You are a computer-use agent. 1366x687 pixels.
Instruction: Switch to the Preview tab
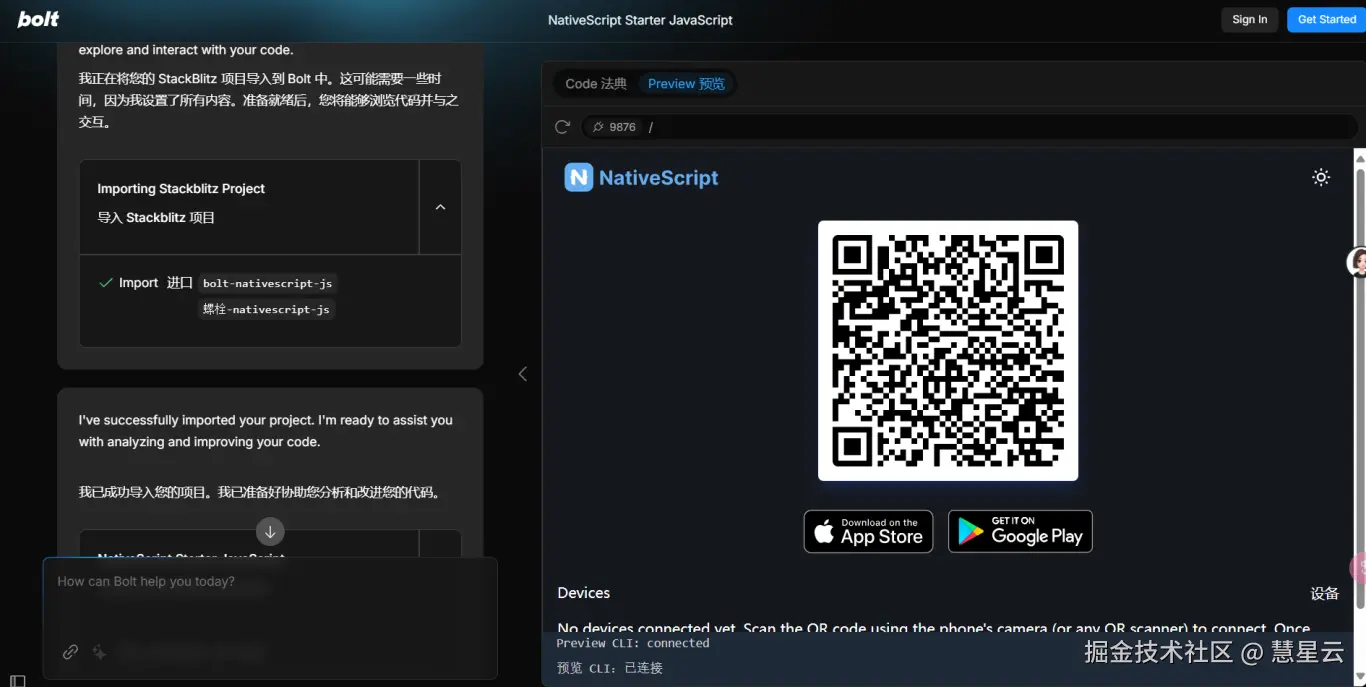pos(686,84)
